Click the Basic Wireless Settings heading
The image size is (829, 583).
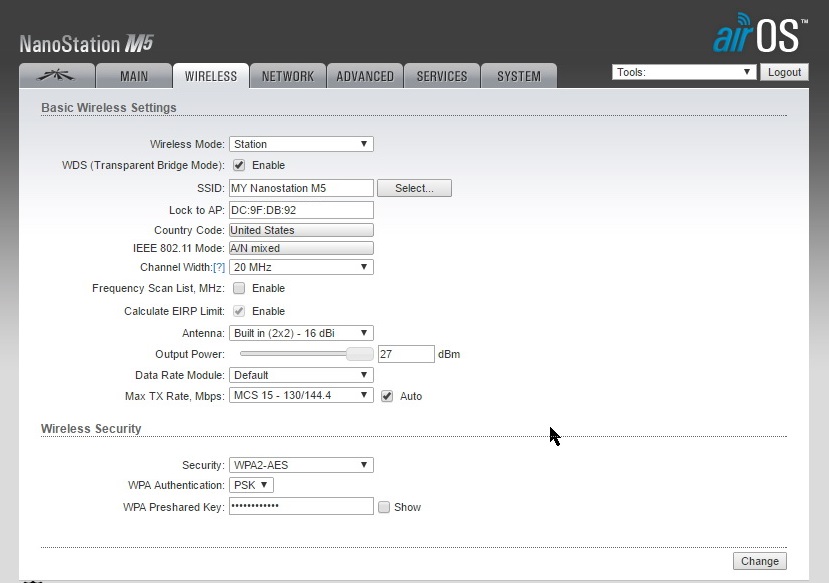click(x=109, y=107)
